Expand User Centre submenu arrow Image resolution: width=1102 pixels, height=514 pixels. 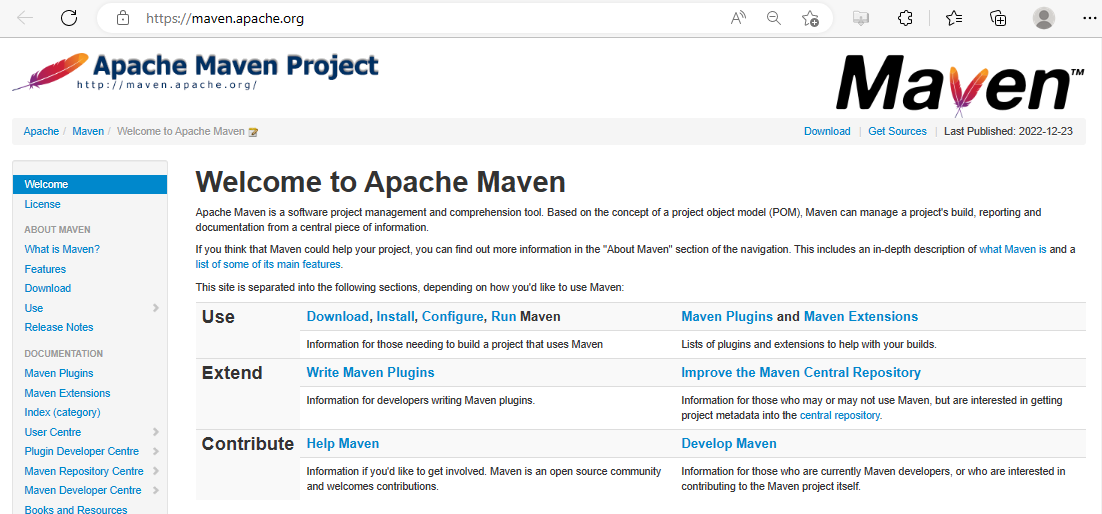click(155, 432)
